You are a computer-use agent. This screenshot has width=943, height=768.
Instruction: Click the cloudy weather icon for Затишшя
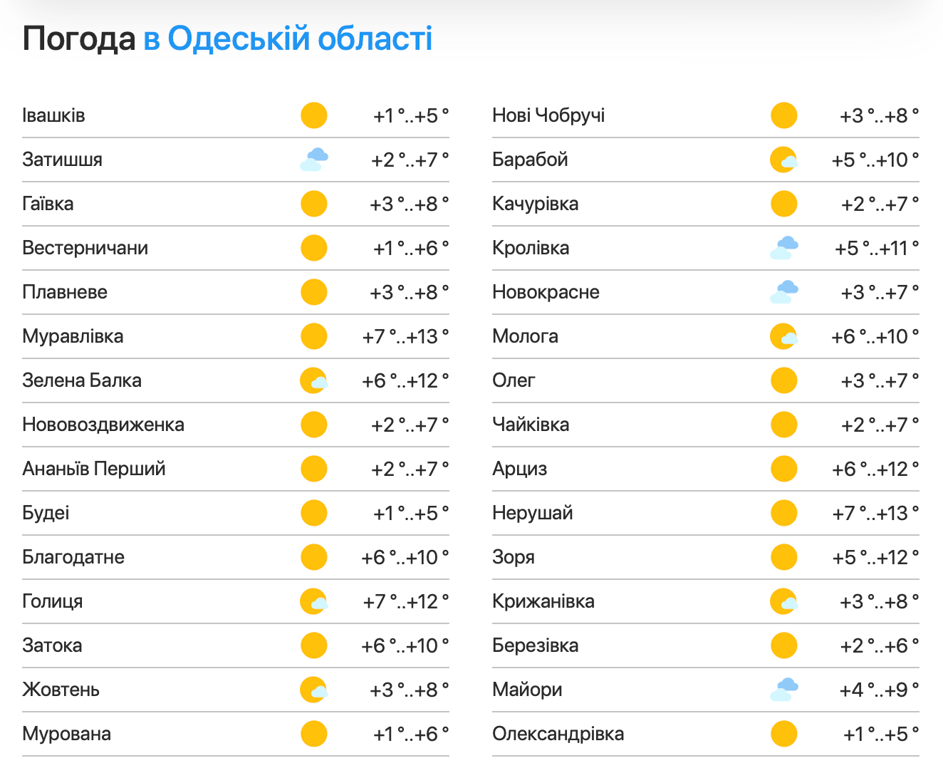tap(314, 160)
